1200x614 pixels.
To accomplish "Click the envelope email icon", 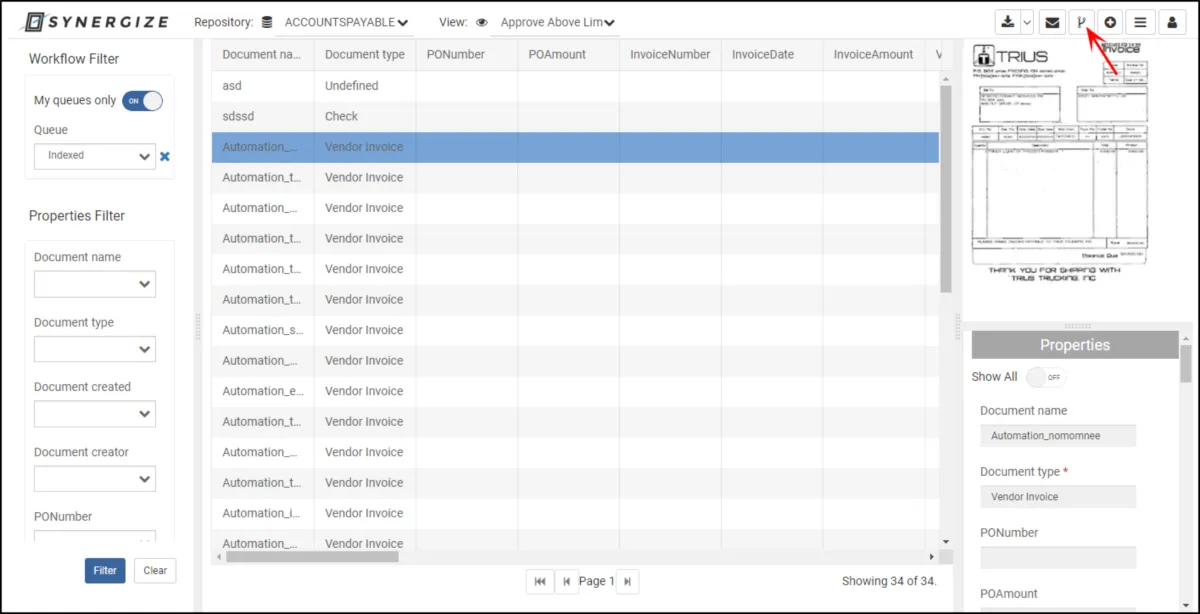I will (1052, 22).
